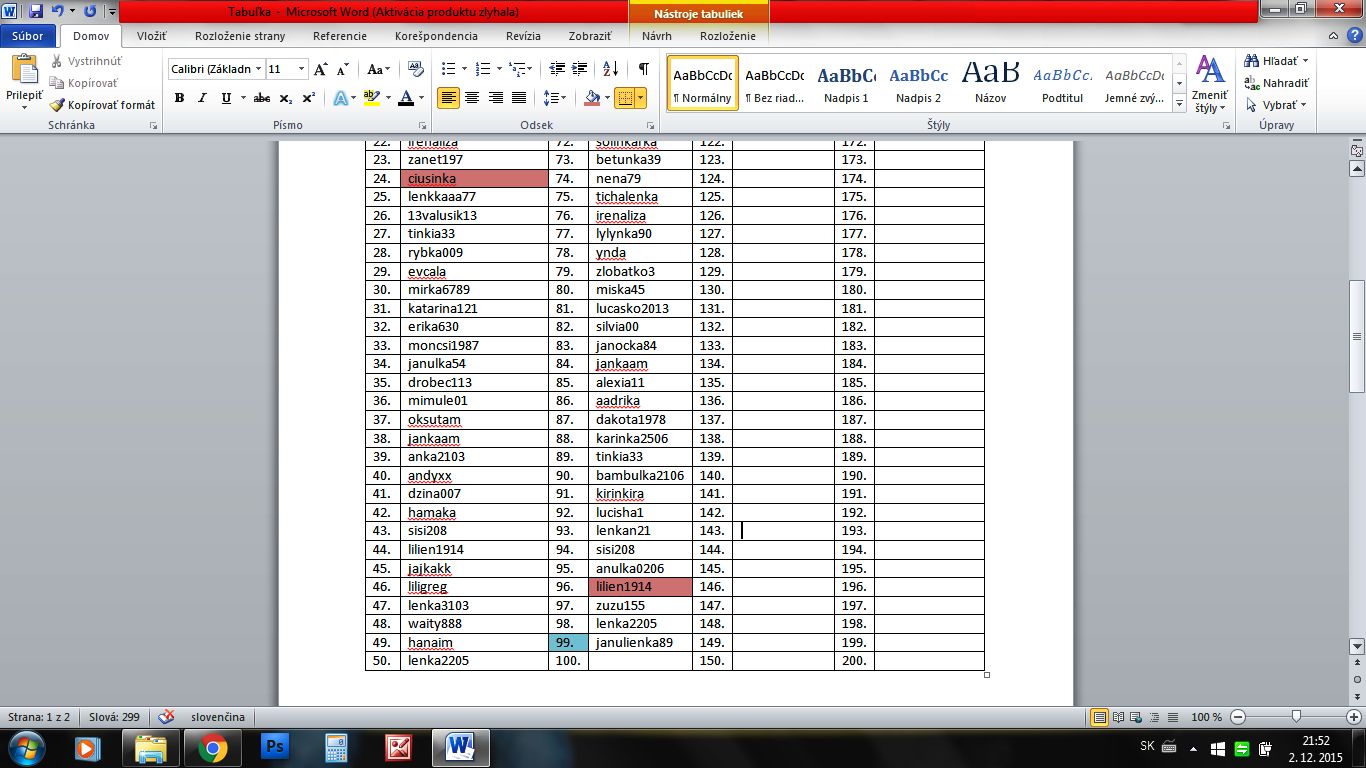Apply superscript formatting
Screen dimensions: 1366x768
pyautogui.click(x=309, y=98)
